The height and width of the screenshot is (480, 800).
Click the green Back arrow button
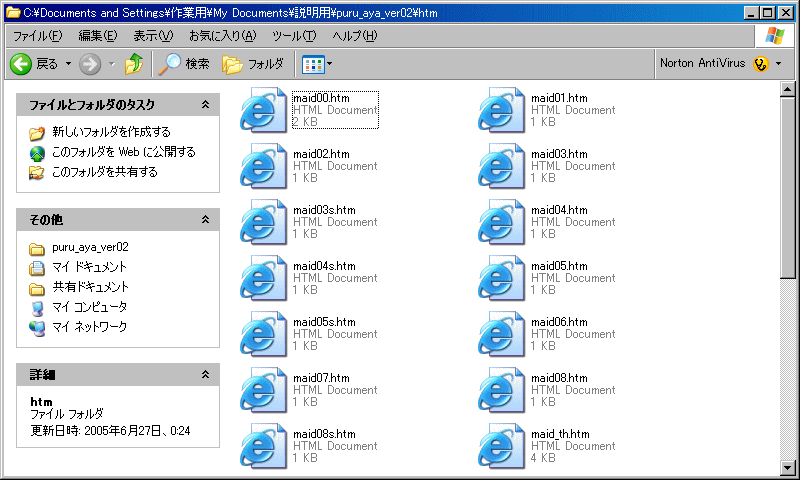tap(21, 64)
